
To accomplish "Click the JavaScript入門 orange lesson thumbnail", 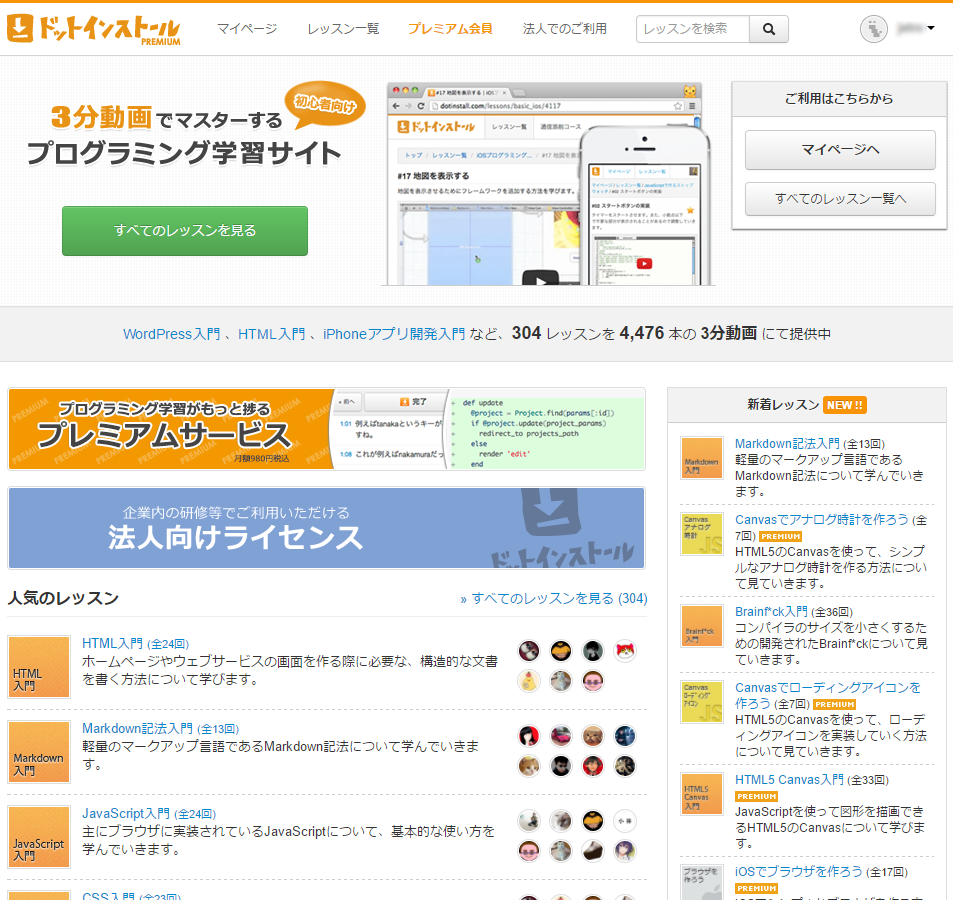I will [x=39, y=837].
